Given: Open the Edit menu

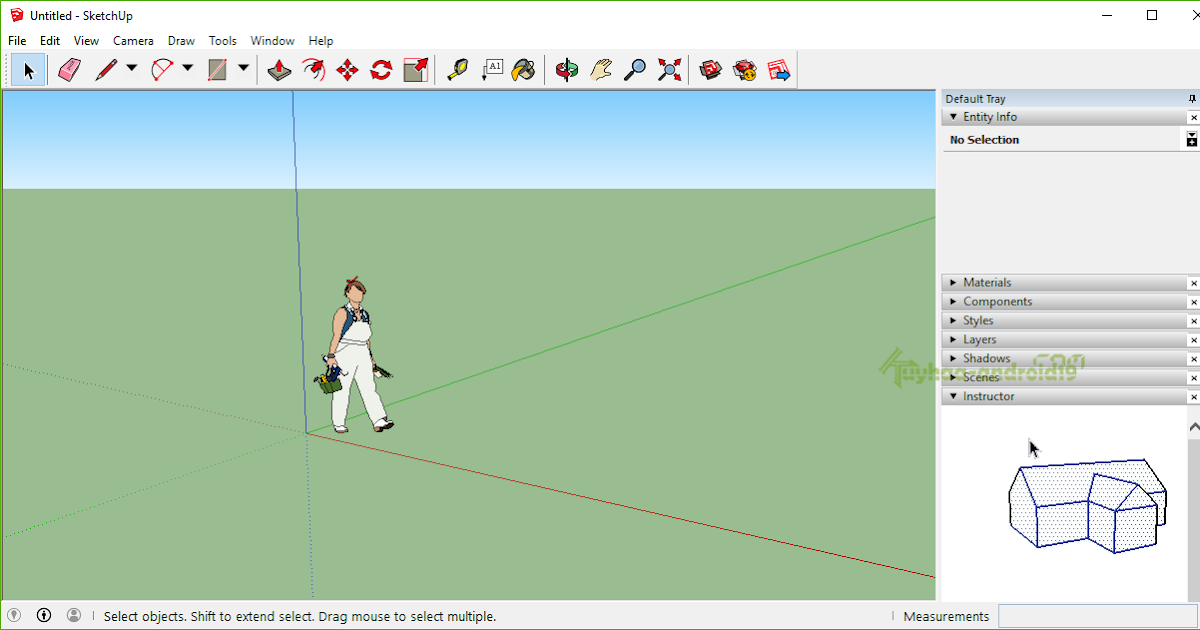Looking at the screenshot, I should click(50, 41).
